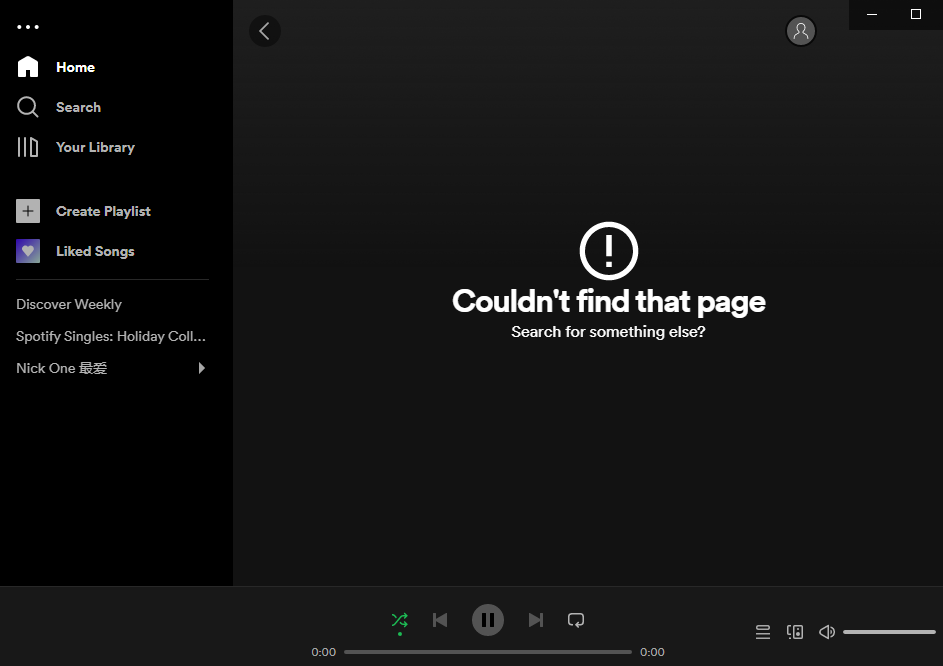
Task: Open the Your Library label
Action: click(x=95, y=147)
